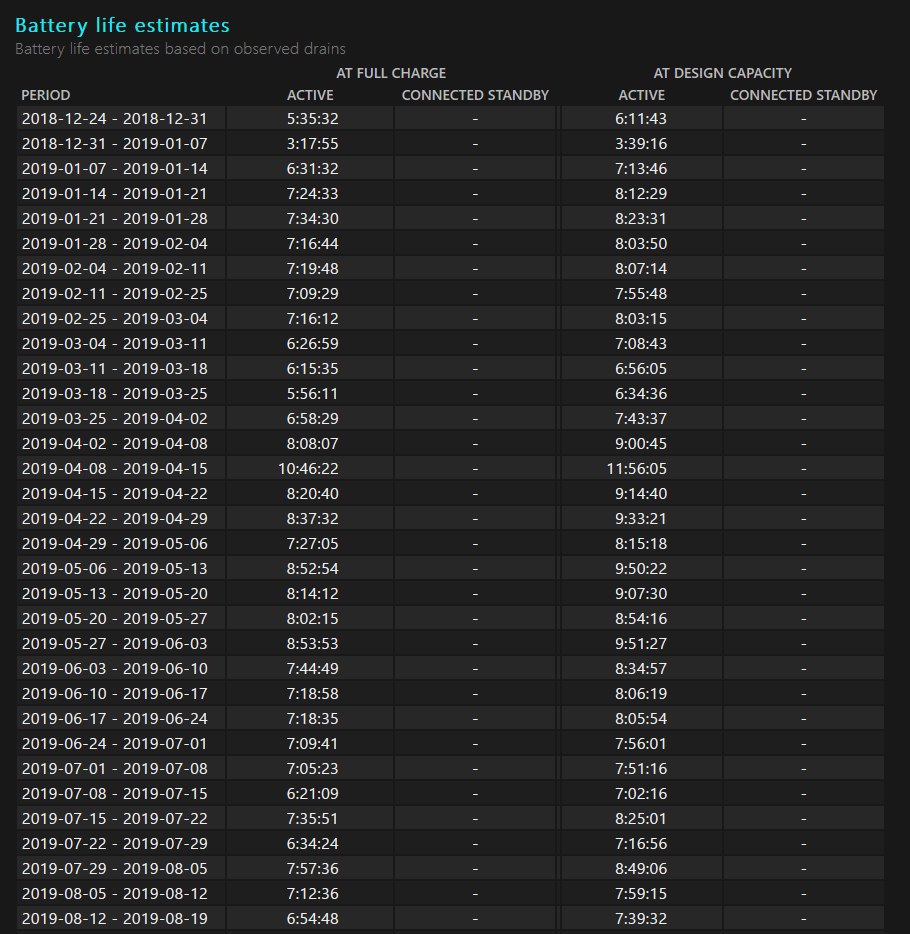Click the 7:34:30 active value
This screenshot has height=934, width=910.
pyautogui.click(x=312, y=219)
